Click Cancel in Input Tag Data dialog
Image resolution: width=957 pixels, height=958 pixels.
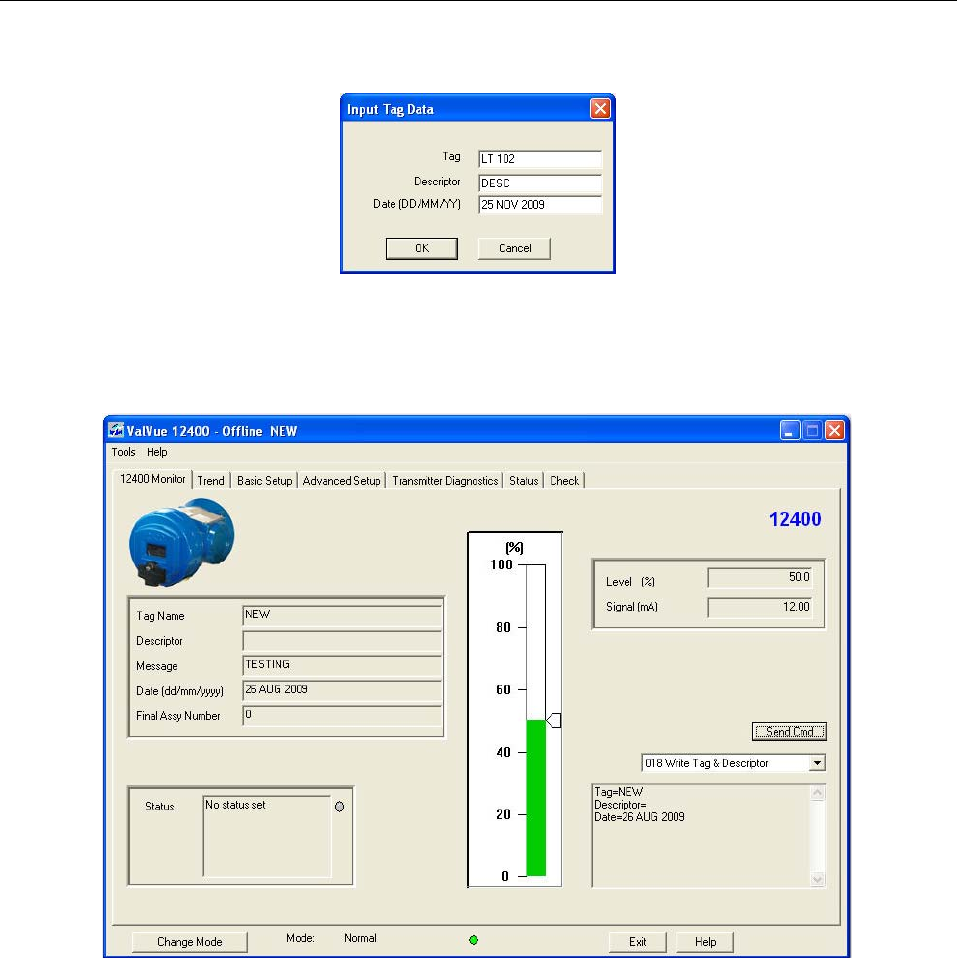click(x=515, y=249)
